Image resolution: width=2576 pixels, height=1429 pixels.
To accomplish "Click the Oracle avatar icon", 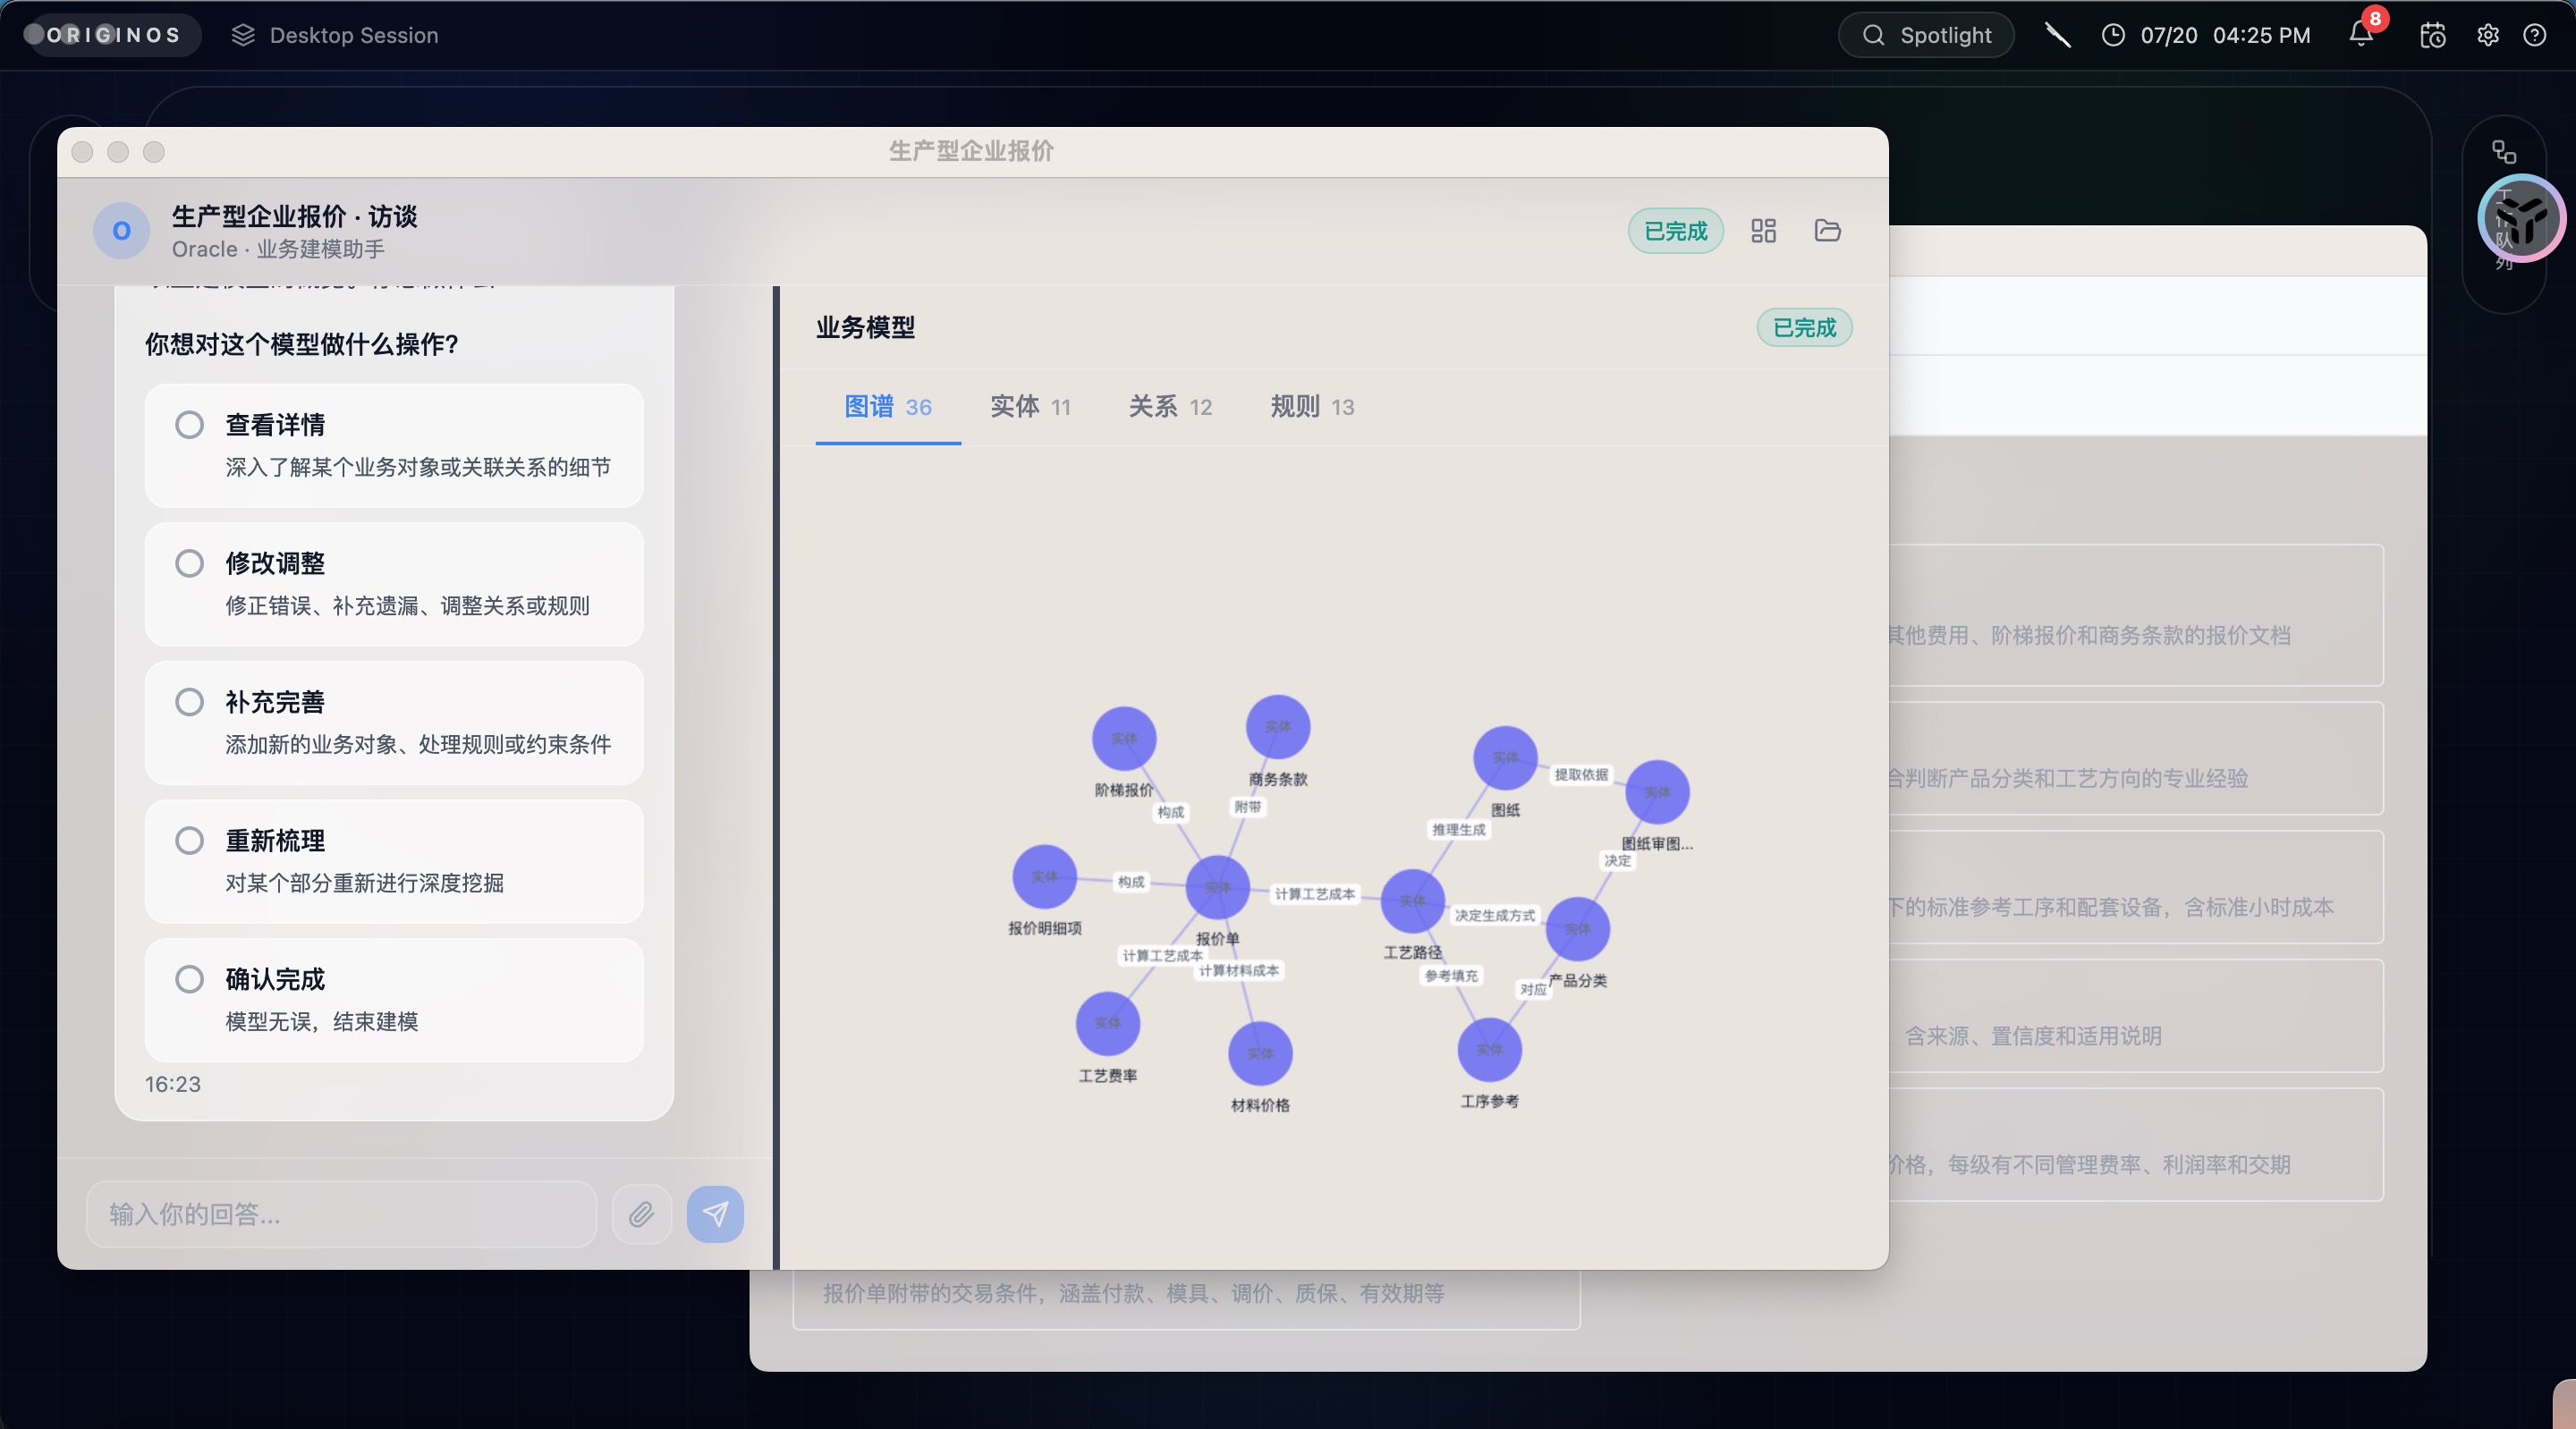I will click(x=121, y=231).
